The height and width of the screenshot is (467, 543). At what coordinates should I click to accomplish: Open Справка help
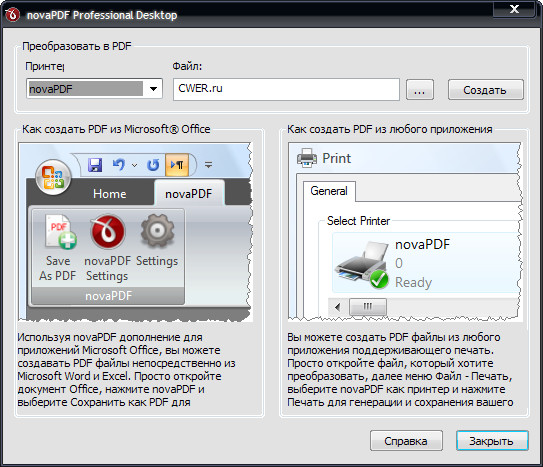click(x=406, y=441)
